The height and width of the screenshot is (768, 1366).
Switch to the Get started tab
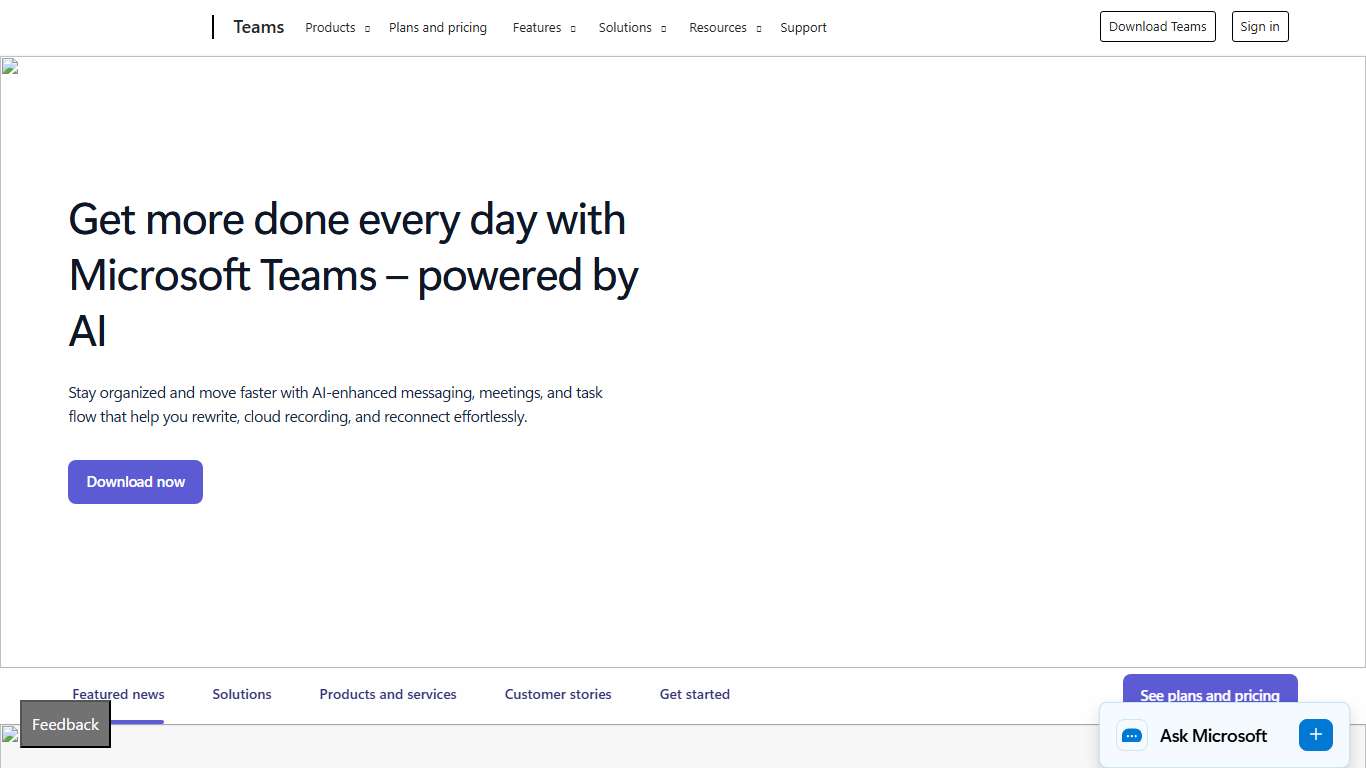tap(694, 694)
